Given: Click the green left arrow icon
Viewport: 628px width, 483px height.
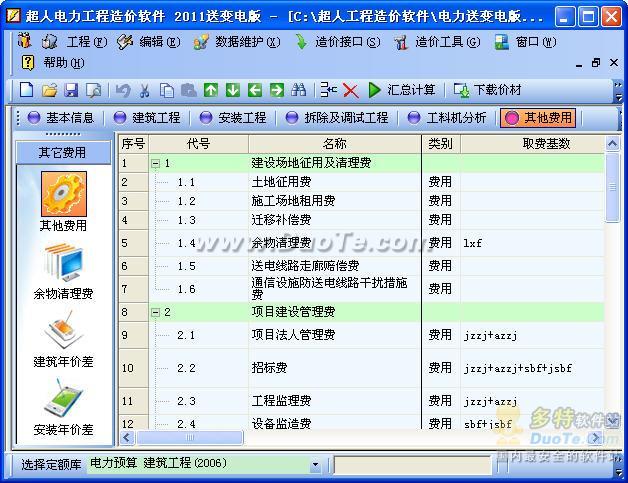Looking at the screenshot, I should click(255, 90).
